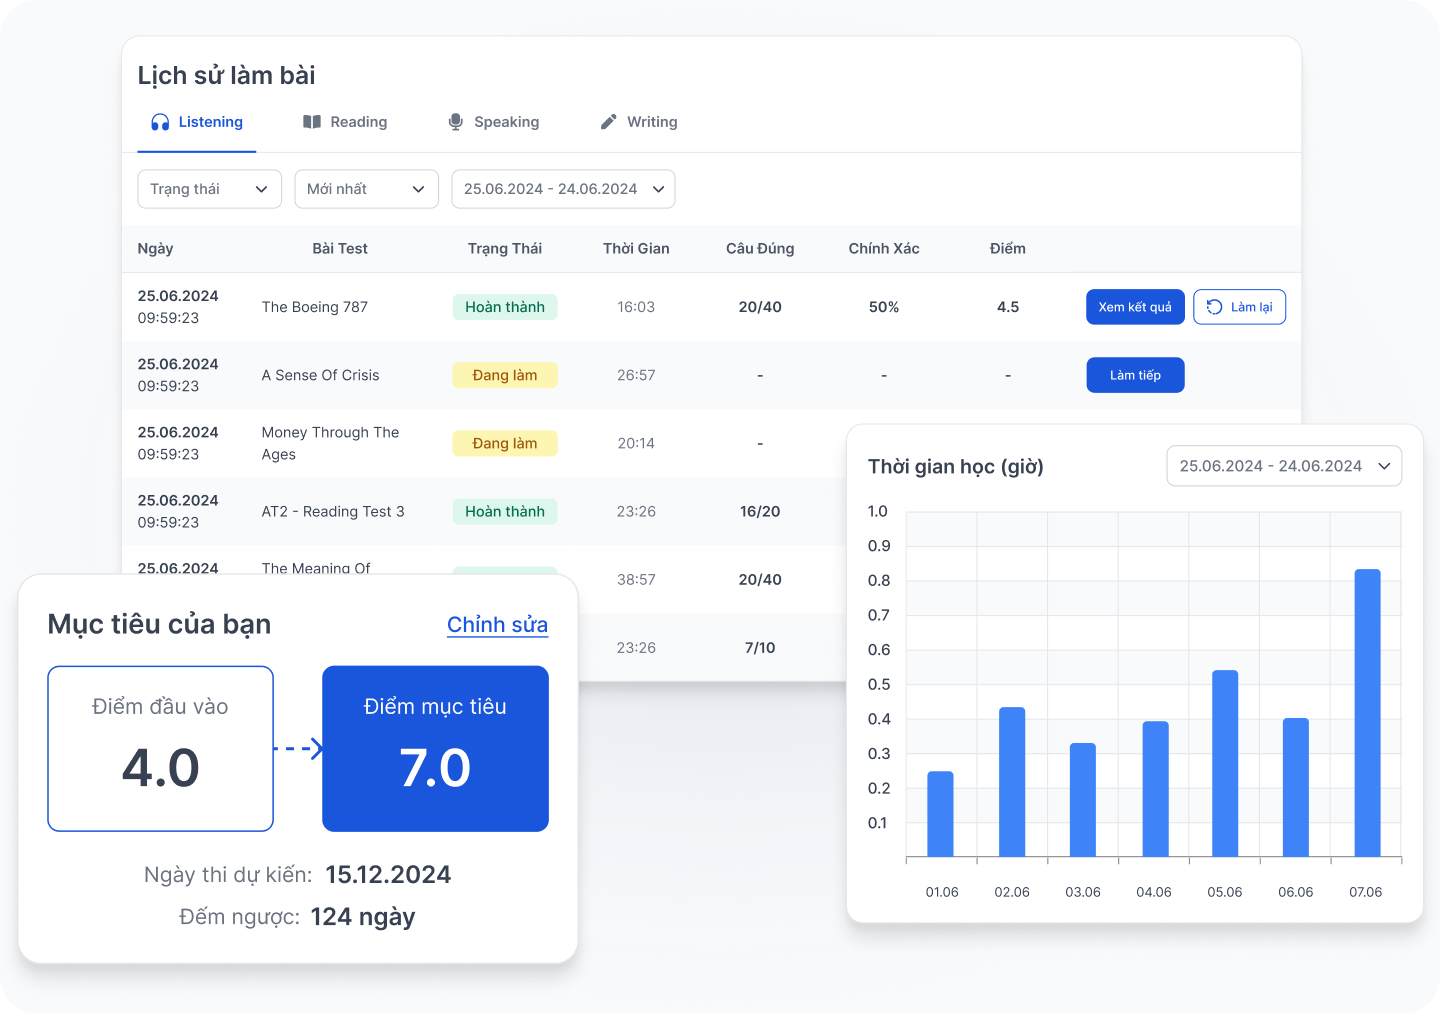Click the Hoàn thành badge for Boeing 787
This screenshot has width=1440, height=1014.
click(x=505, y=307)
